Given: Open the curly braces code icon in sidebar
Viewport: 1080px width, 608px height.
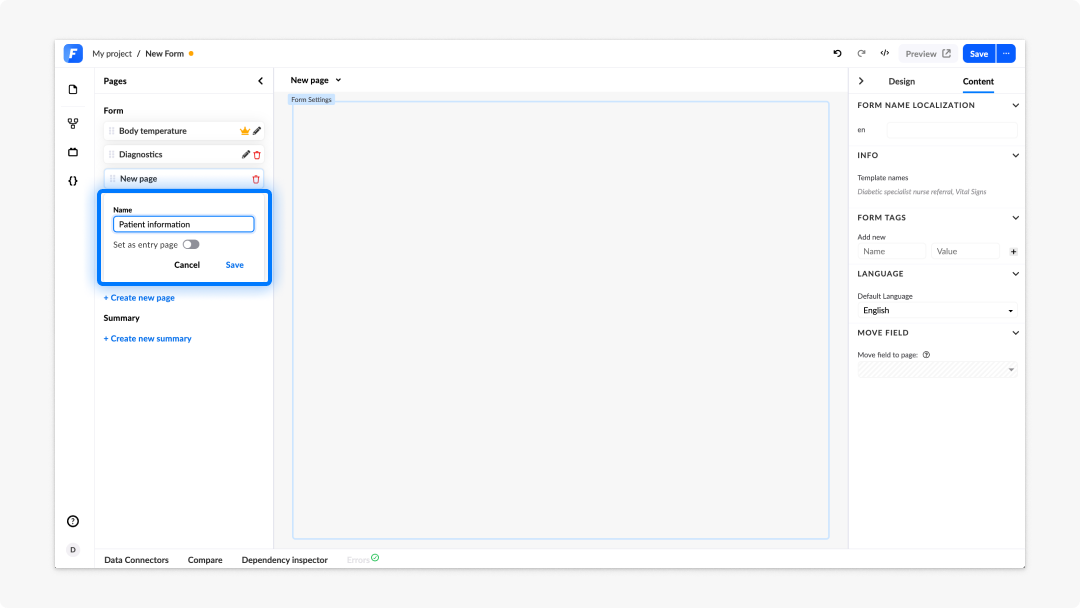Looking at the screenshot, I should point(73,181).
